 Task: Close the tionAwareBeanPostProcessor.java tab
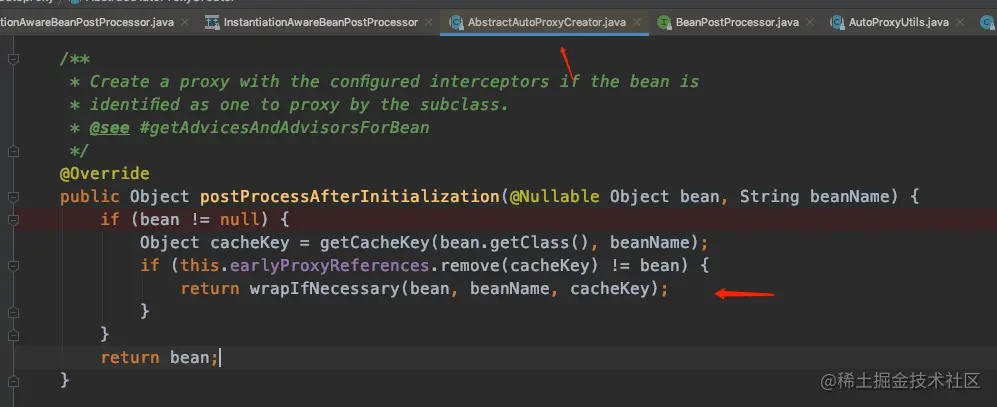point(185,22)
